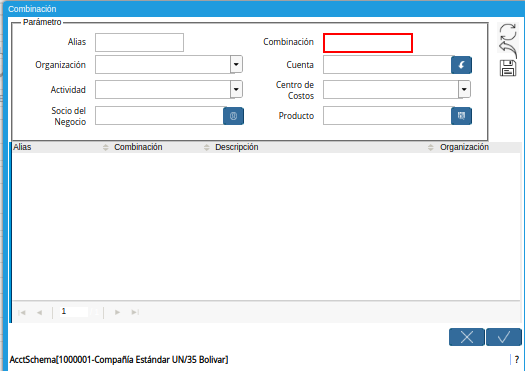Viewport: 525px width, 371px height.
Task: Go to the last results page
Action: [x=135, y=312]
